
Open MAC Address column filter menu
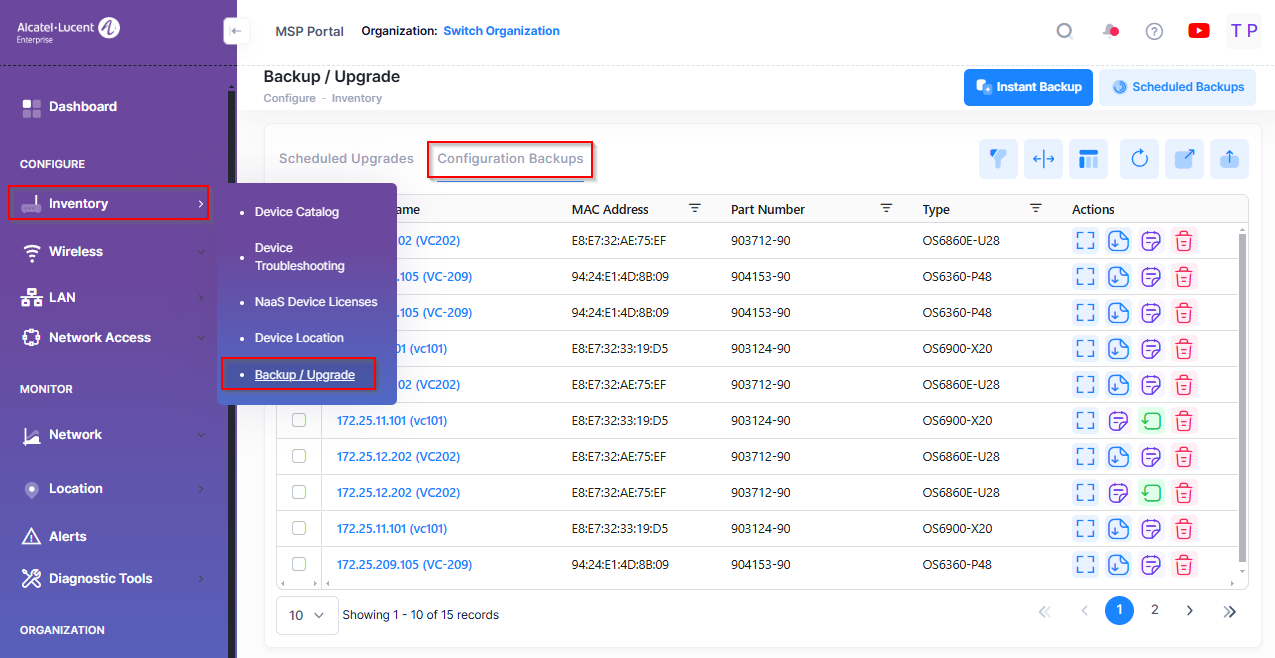694,209
